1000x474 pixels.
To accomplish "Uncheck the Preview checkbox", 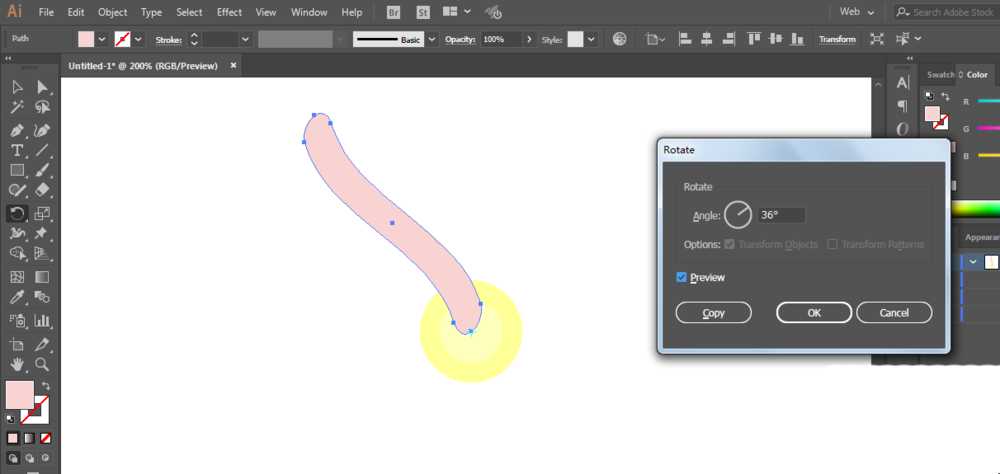I will 681,278.
